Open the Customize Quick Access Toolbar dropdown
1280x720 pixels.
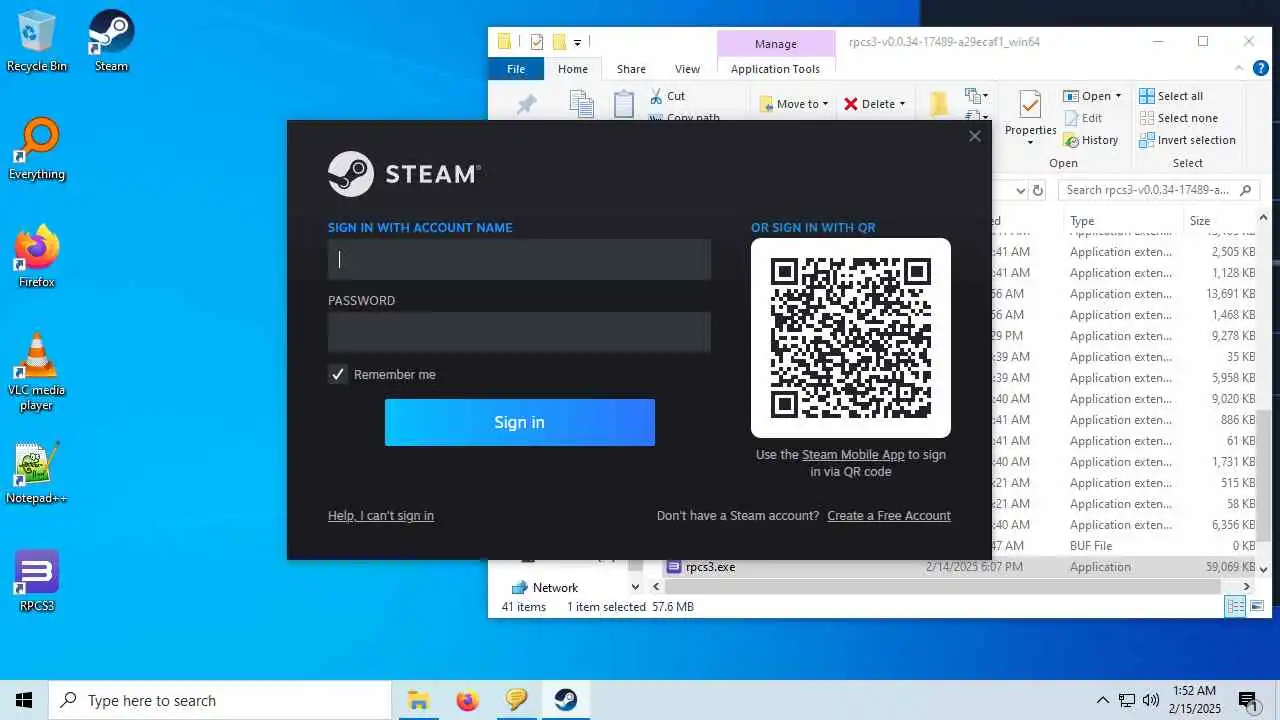click(577, 42)
